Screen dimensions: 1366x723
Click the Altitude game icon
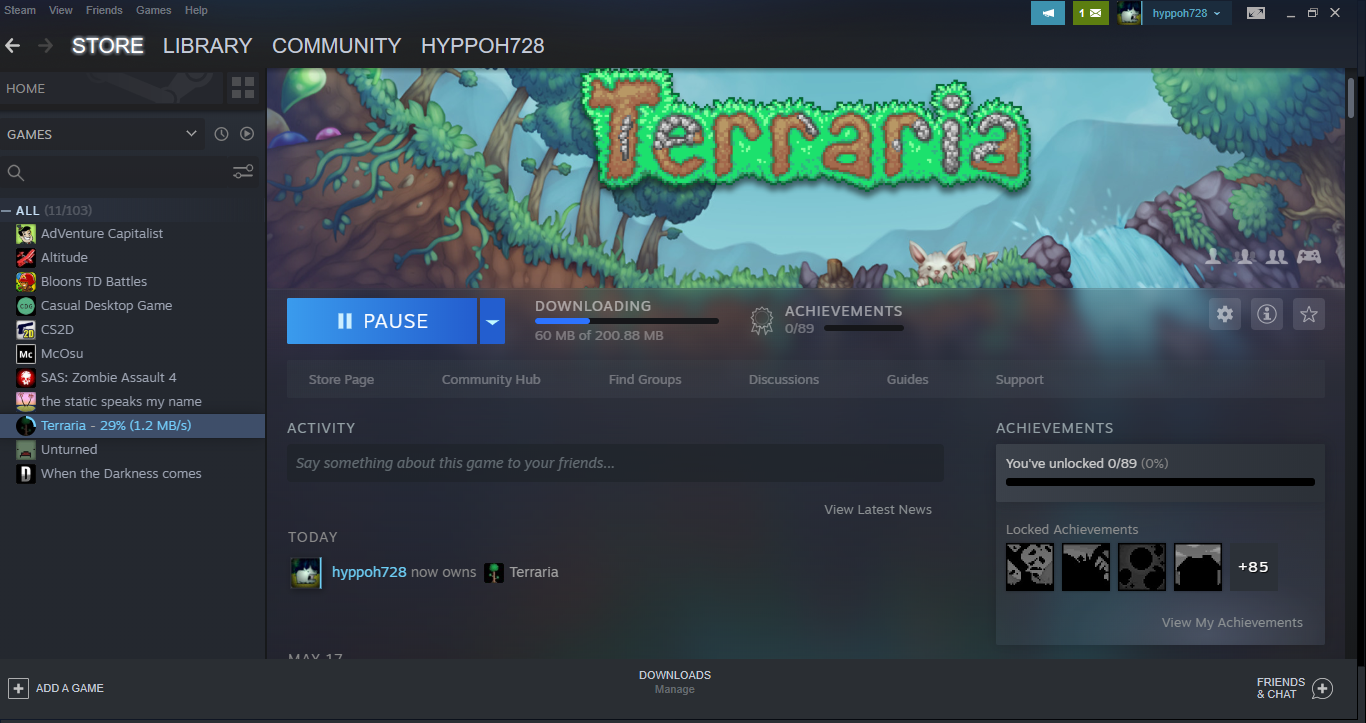coord(26,258)
